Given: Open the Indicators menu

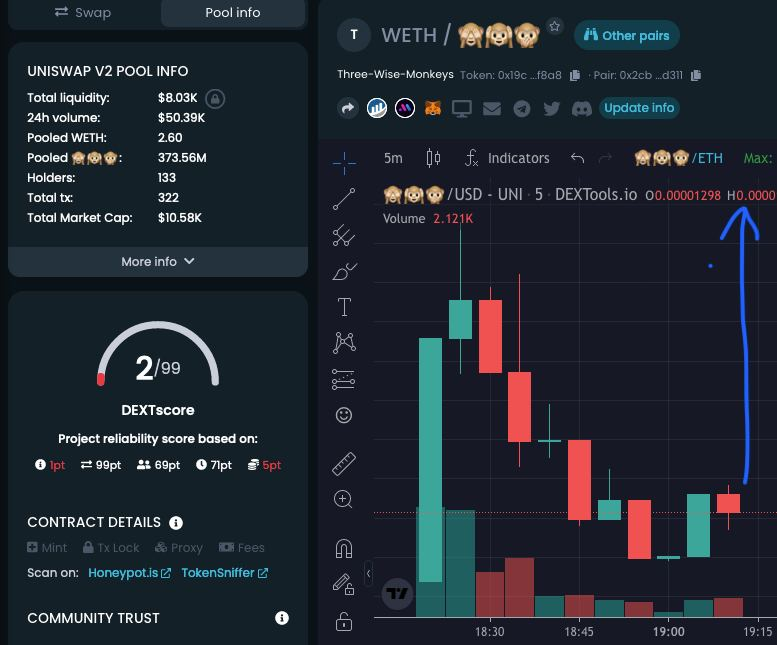Looking at the screenshot, I should (x=507, y=158).
